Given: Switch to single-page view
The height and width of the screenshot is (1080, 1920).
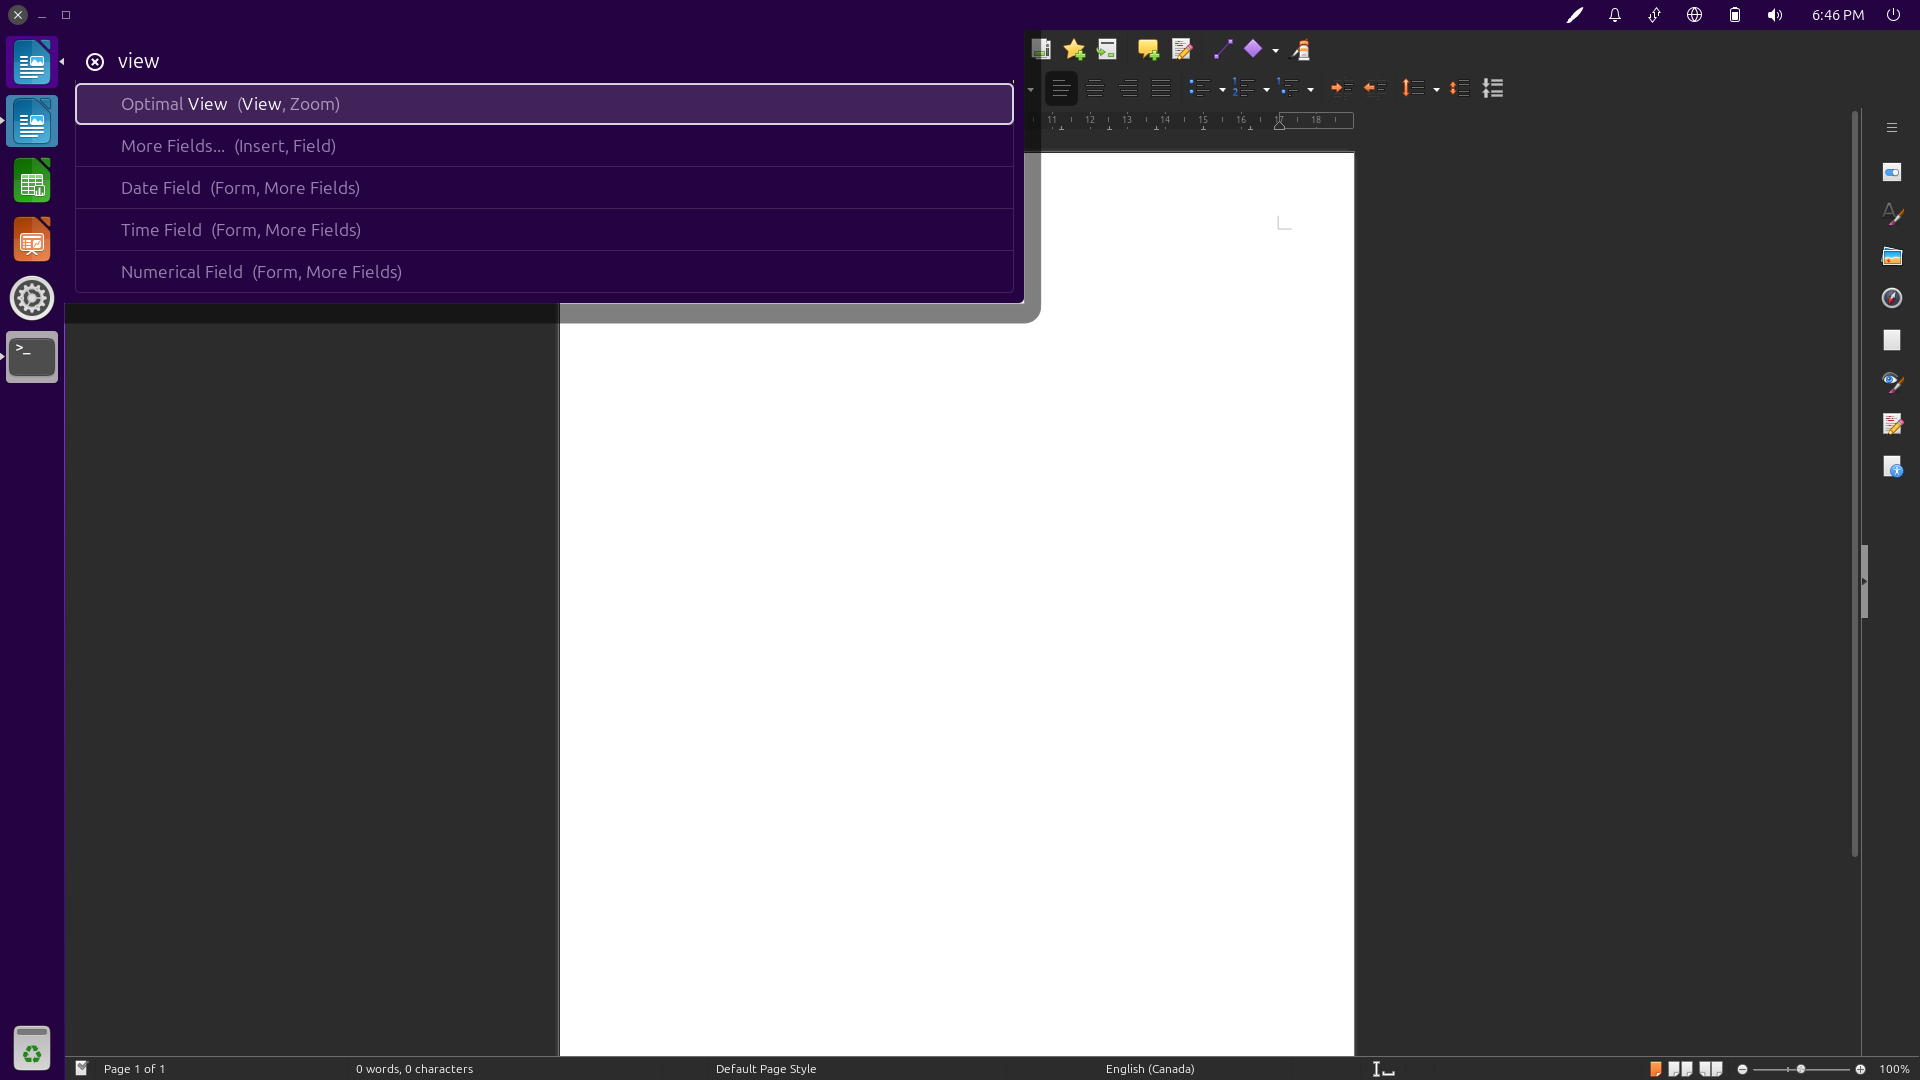Looking at the screenshot, I should coord(1656,1069).
